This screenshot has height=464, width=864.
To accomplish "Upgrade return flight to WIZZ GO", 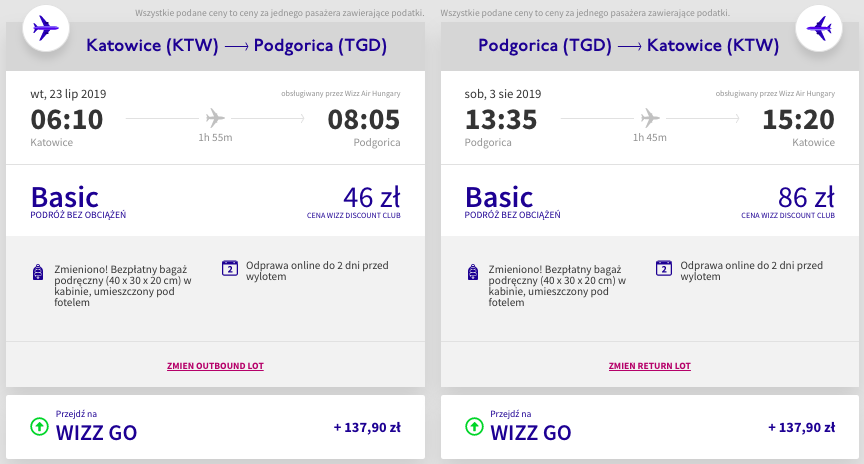I will (x=530, y=432).
